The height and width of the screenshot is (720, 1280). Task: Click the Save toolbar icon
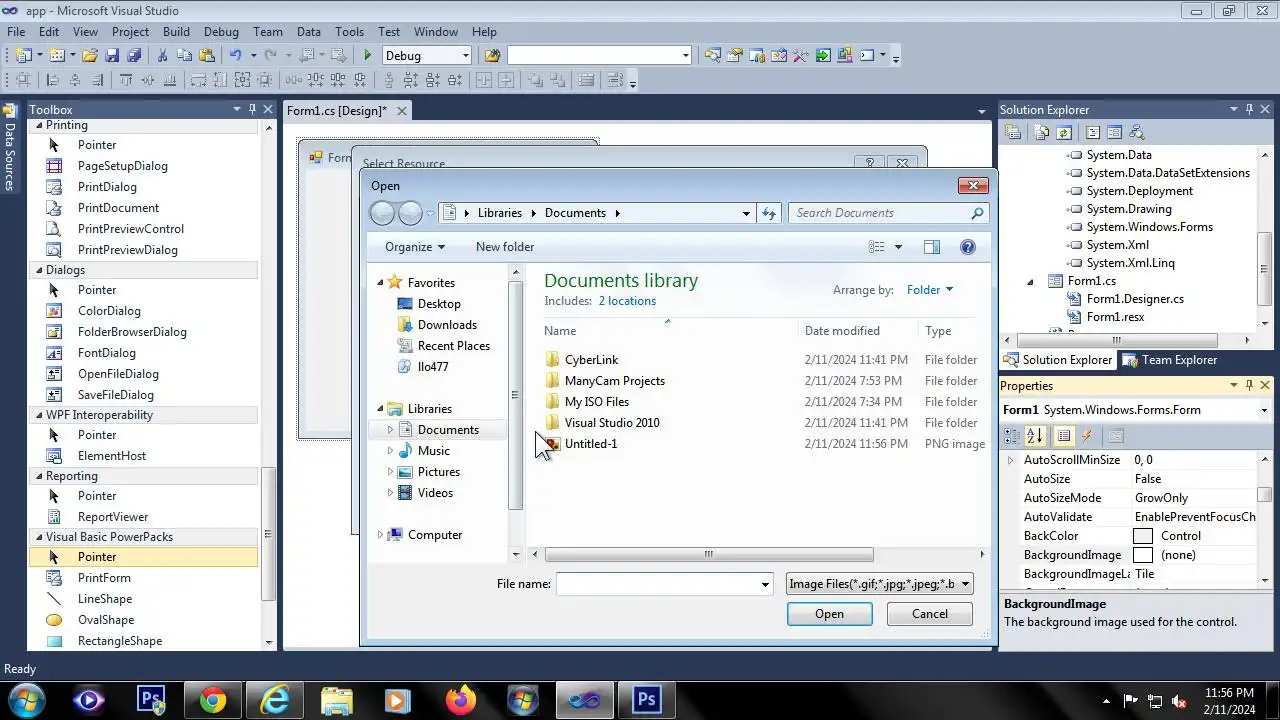113,56
